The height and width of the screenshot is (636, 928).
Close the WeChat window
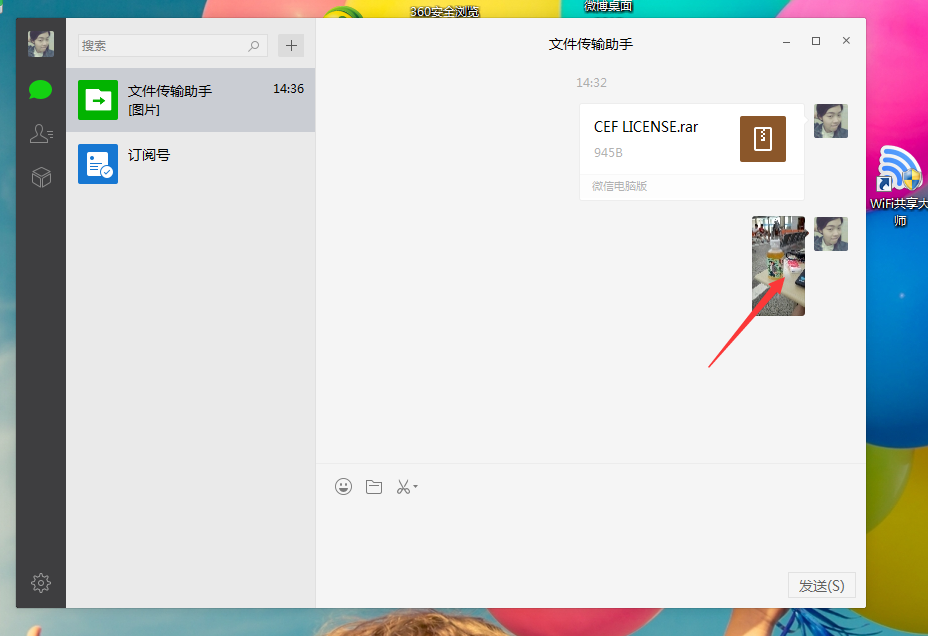click(846, 40)
